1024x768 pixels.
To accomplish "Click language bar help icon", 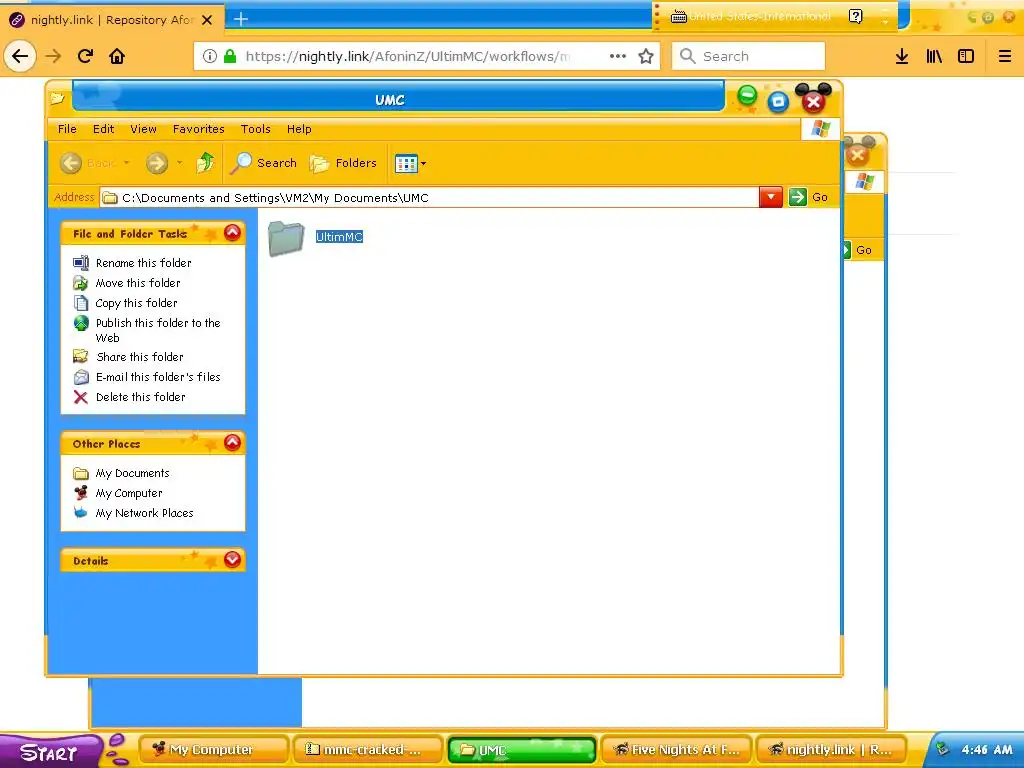I will tap(856, 16).
